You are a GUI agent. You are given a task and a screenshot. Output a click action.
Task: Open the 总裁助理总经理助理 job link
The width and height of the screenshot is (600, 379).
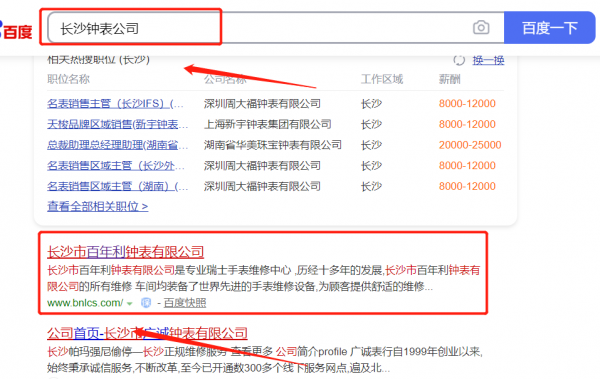click(117, 145)
